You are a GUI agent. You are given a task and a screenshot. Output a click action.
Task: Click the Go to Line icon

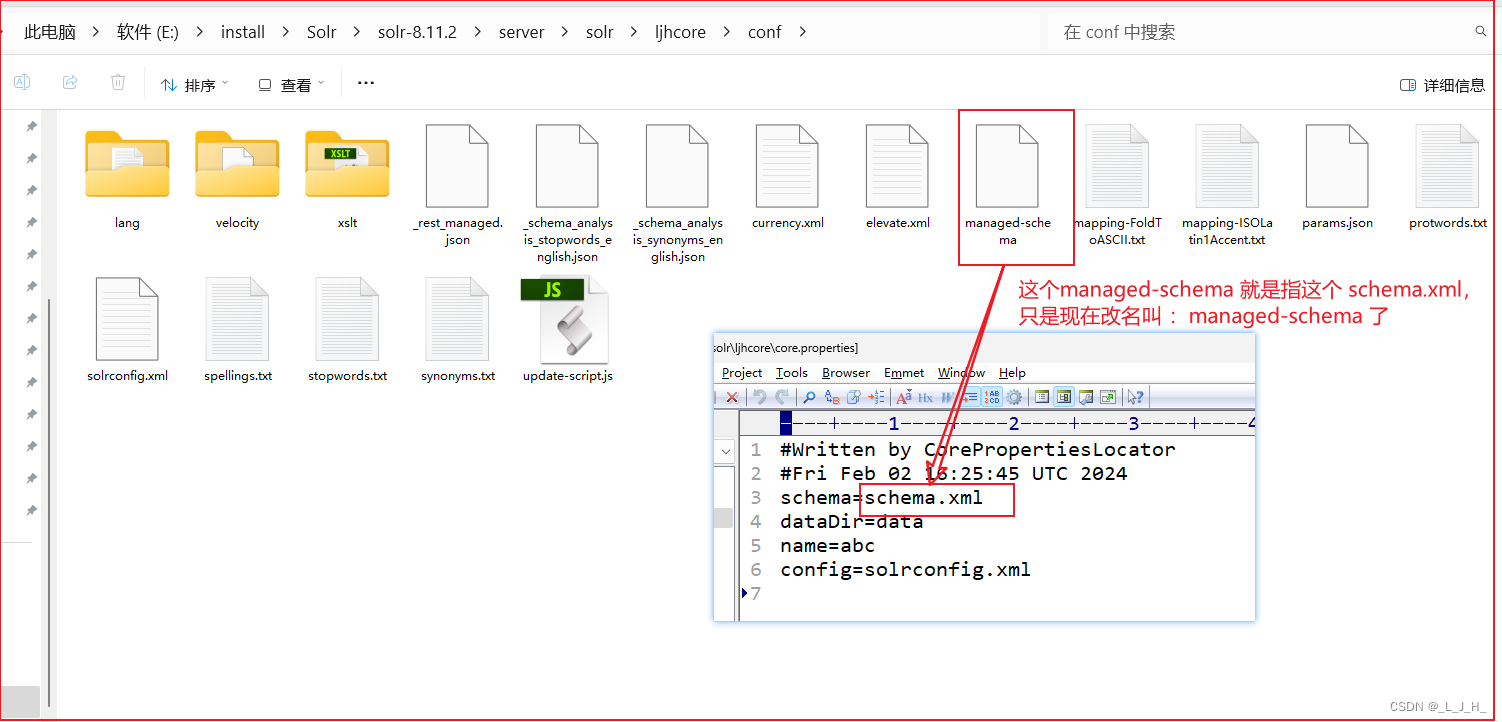point(876,397)
